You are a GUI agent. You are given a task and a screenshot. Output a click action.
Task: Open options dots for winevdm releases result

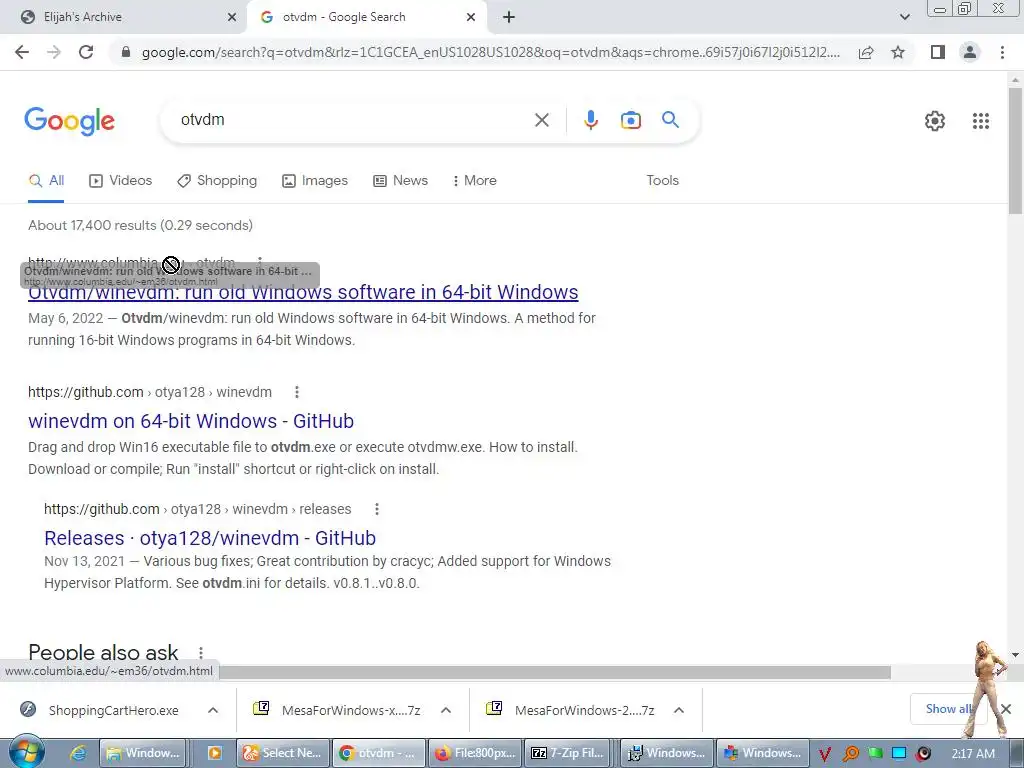(377, 509)
